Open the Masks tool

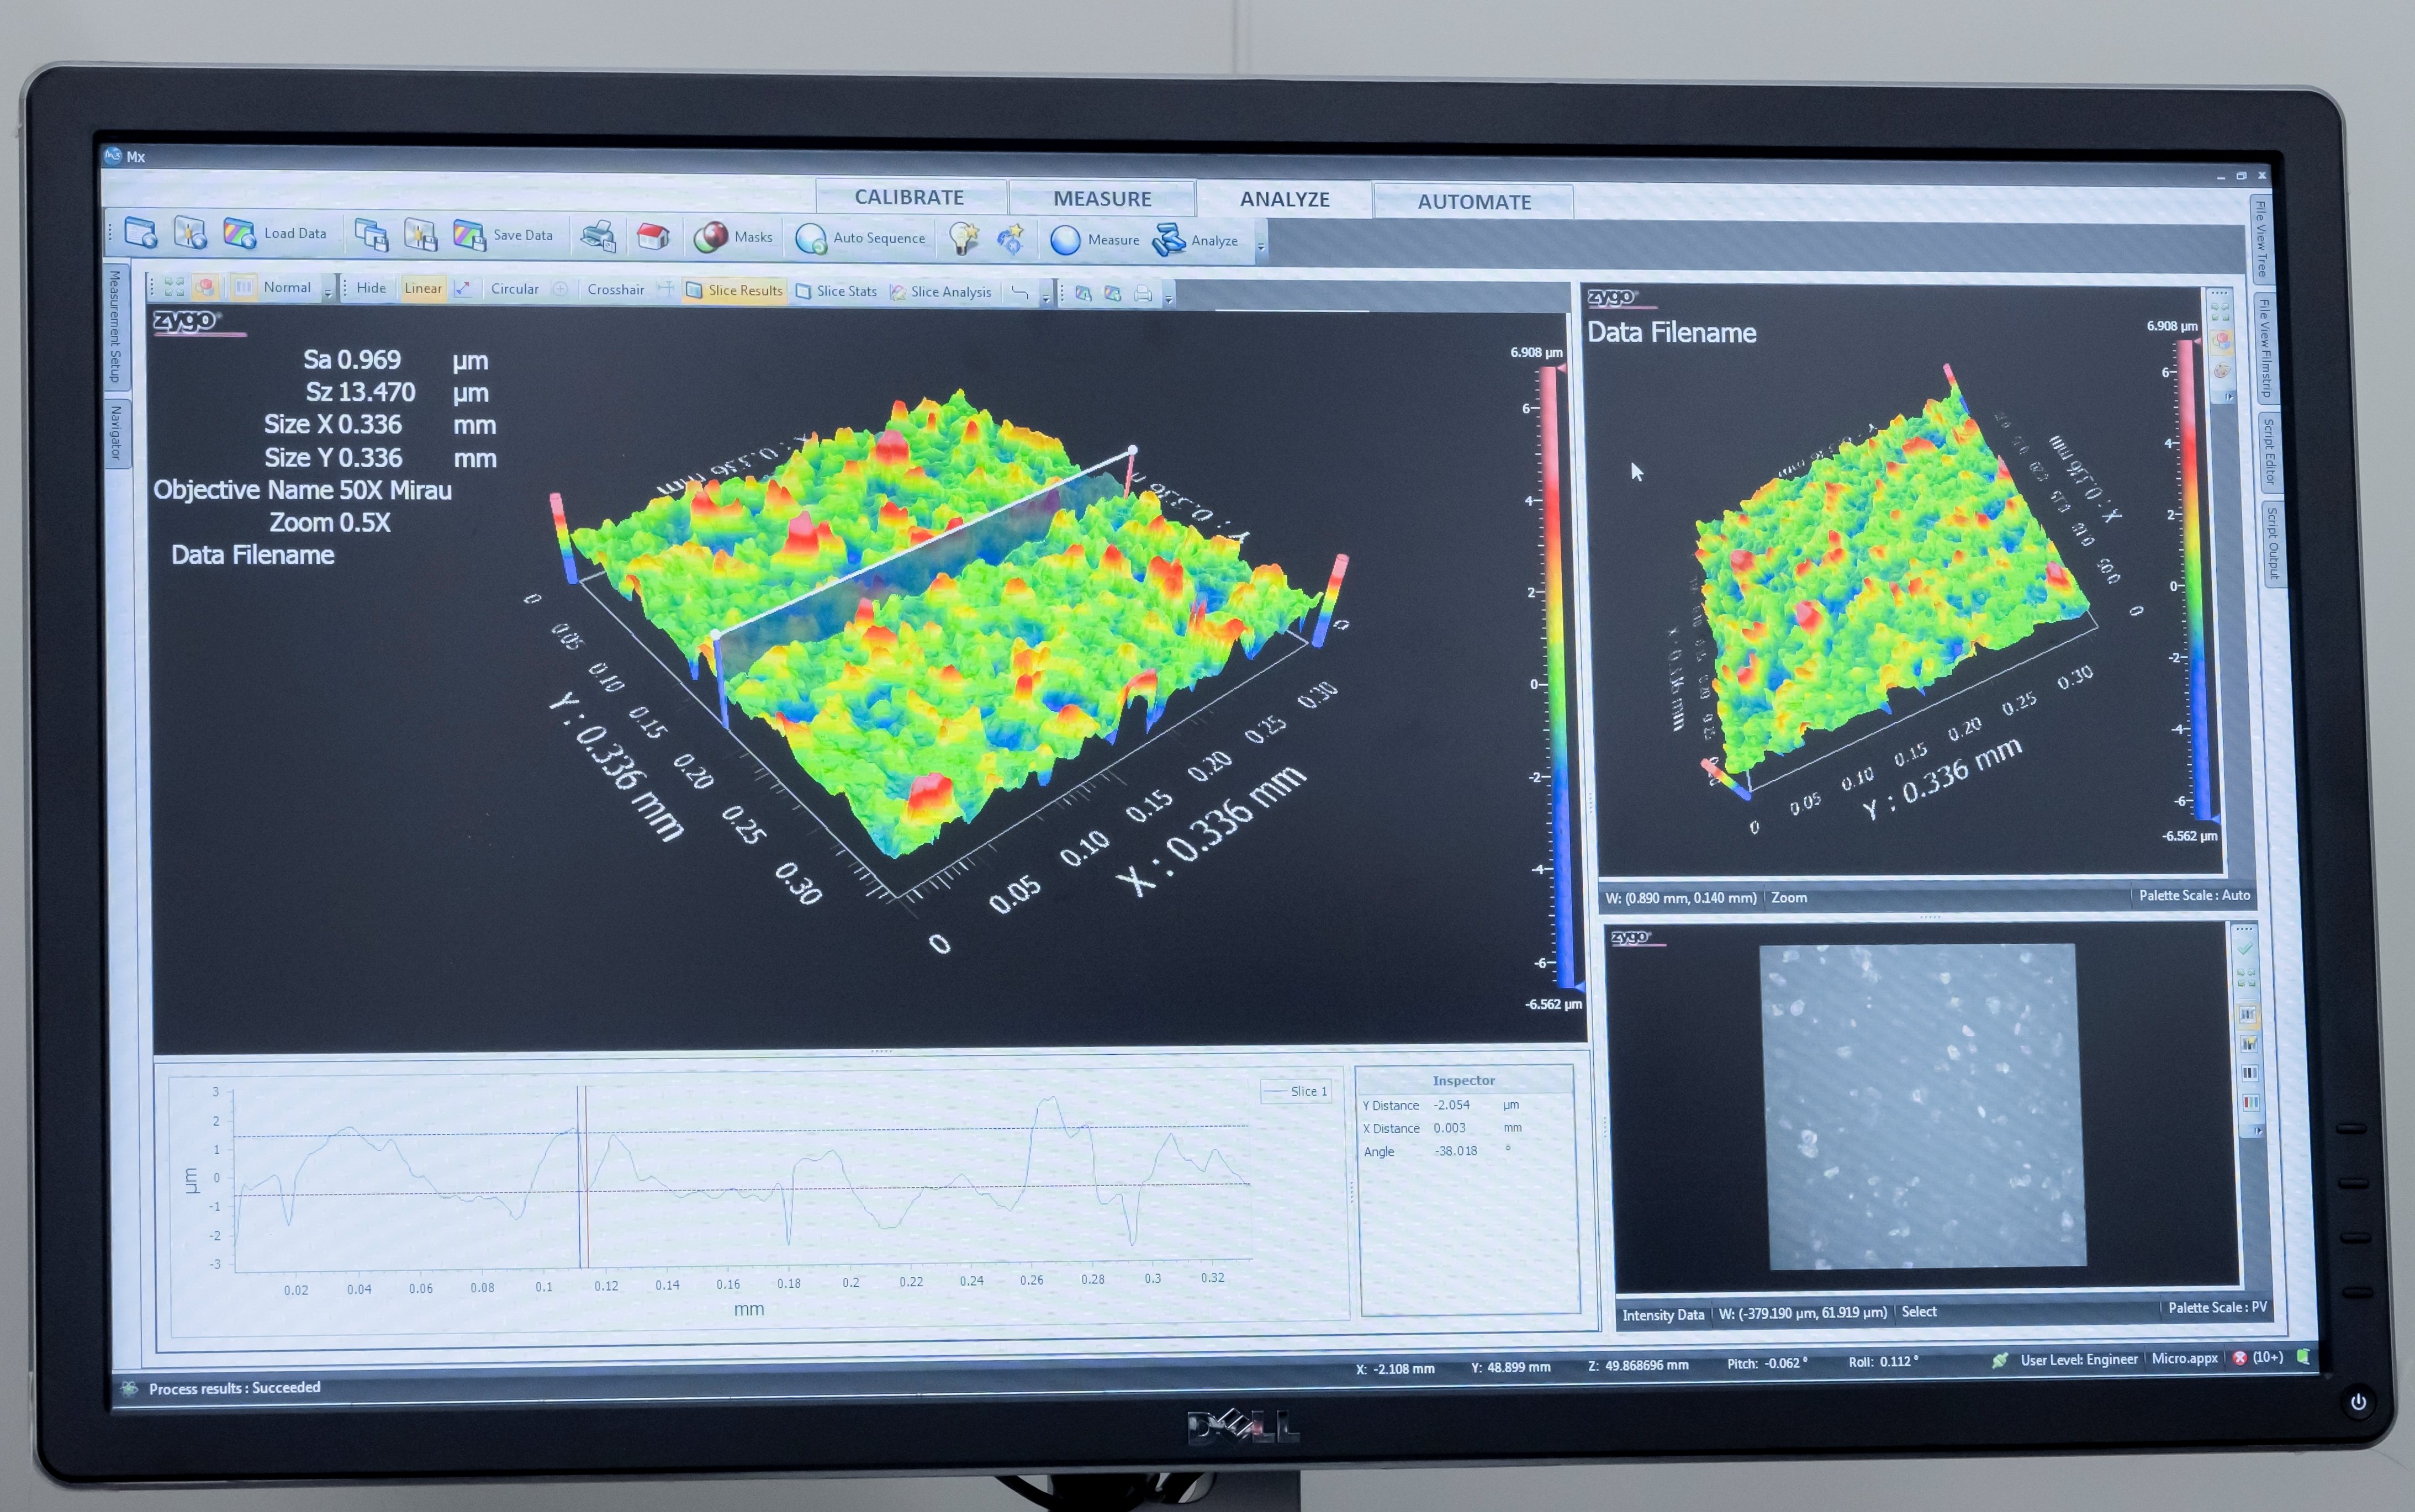point(711,237)
